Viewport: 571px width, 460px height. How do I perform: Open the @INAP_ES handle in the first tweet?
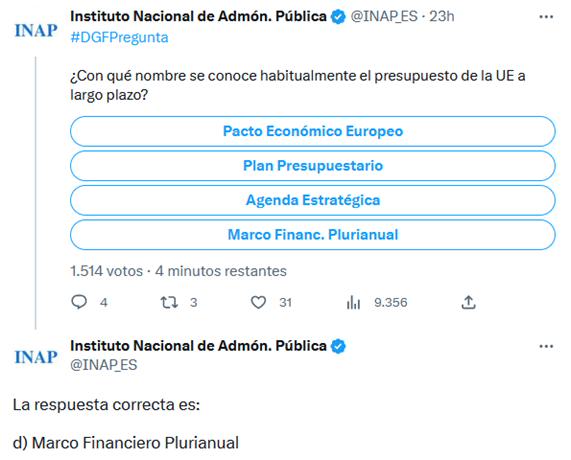coord(384,16)
